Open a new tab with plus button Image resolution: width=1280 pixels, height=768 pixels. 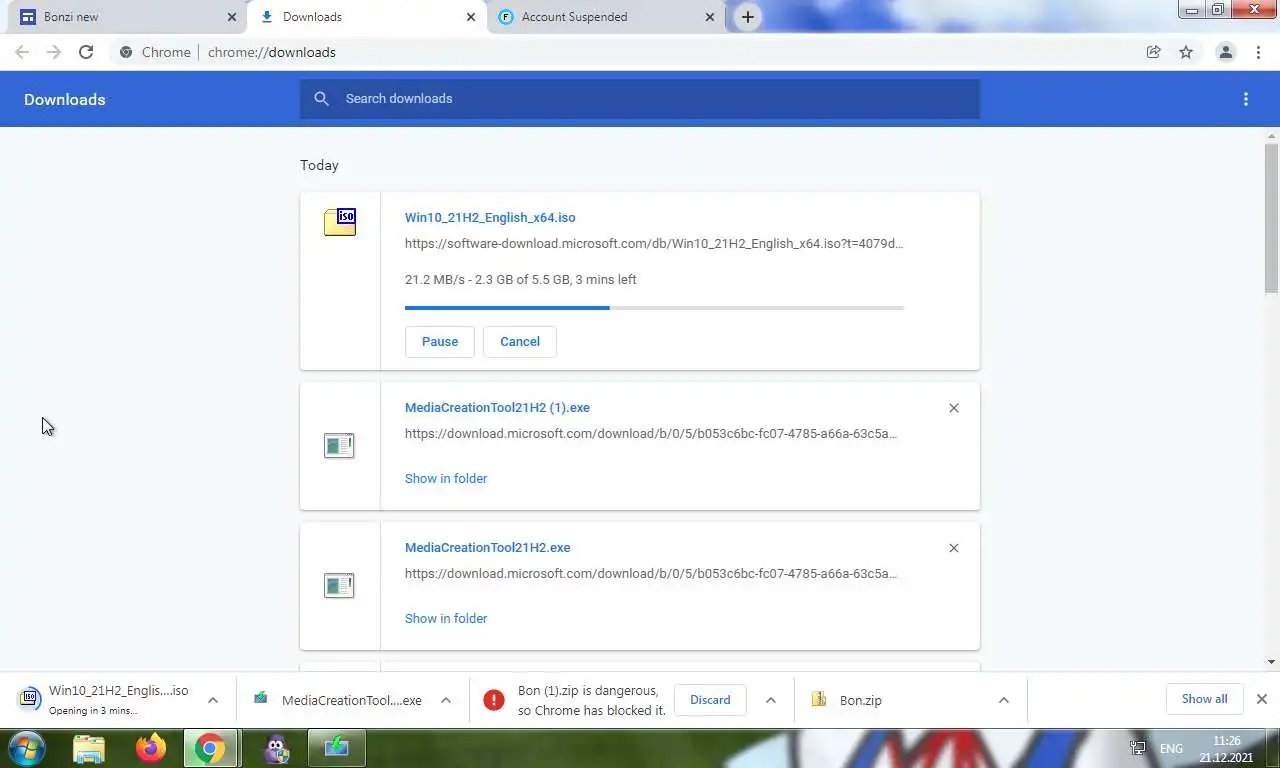(x=747, y=17)
